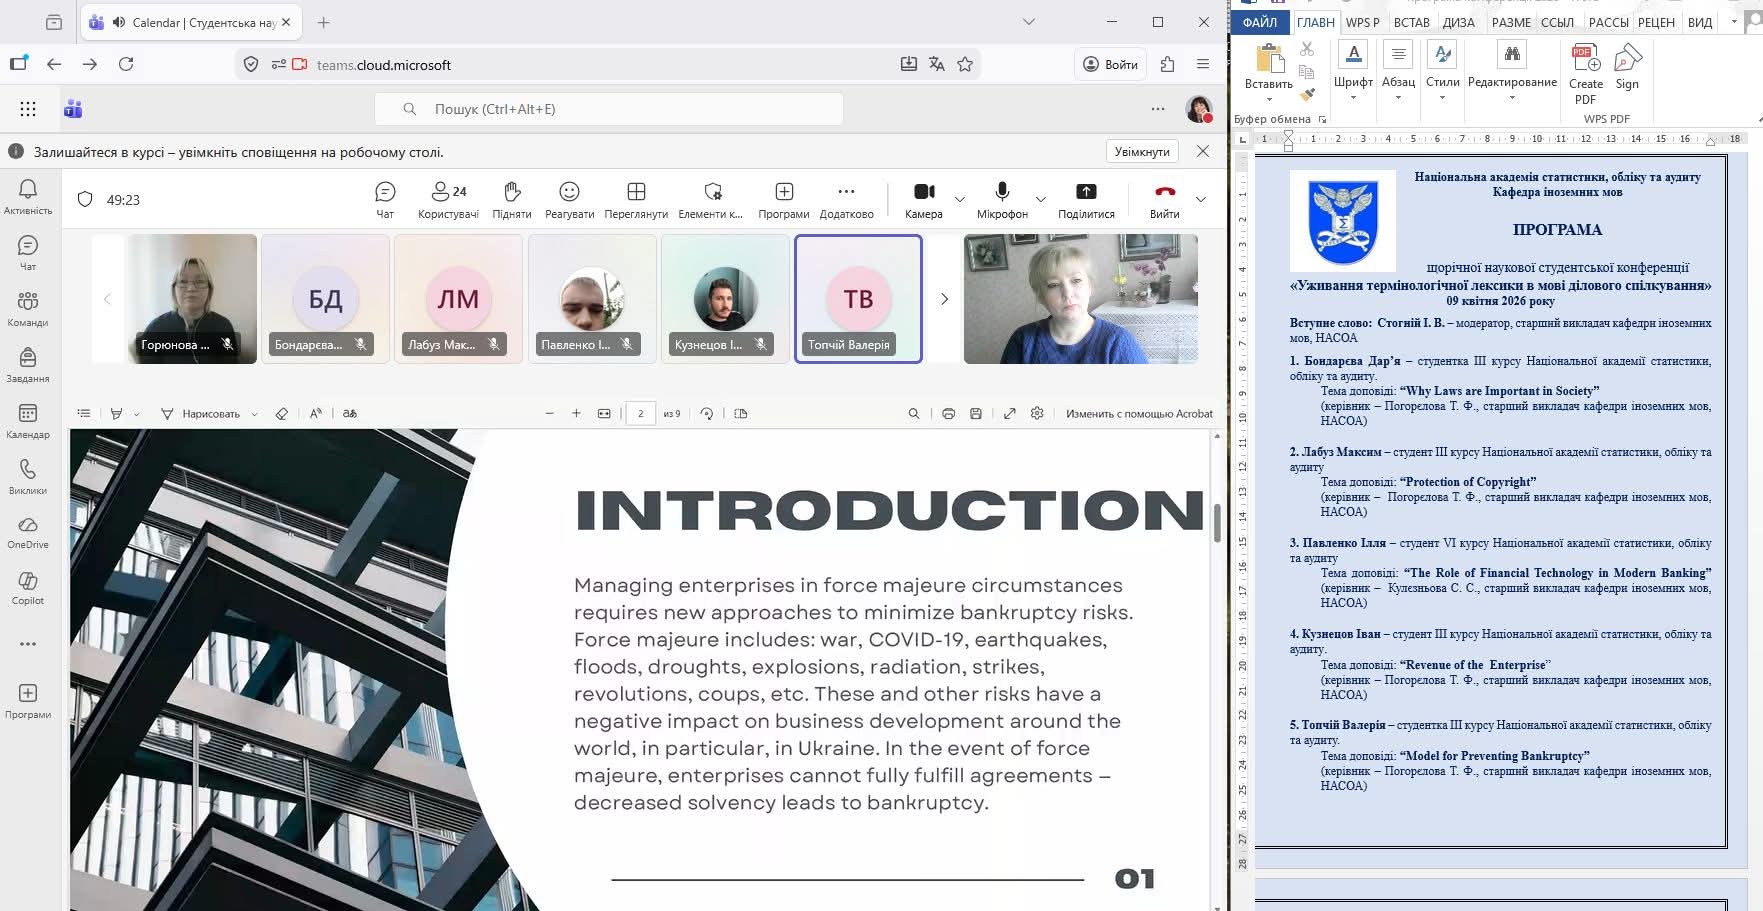
Task: Raise hand with Підняти button
Action: click(x=511, y=199)
